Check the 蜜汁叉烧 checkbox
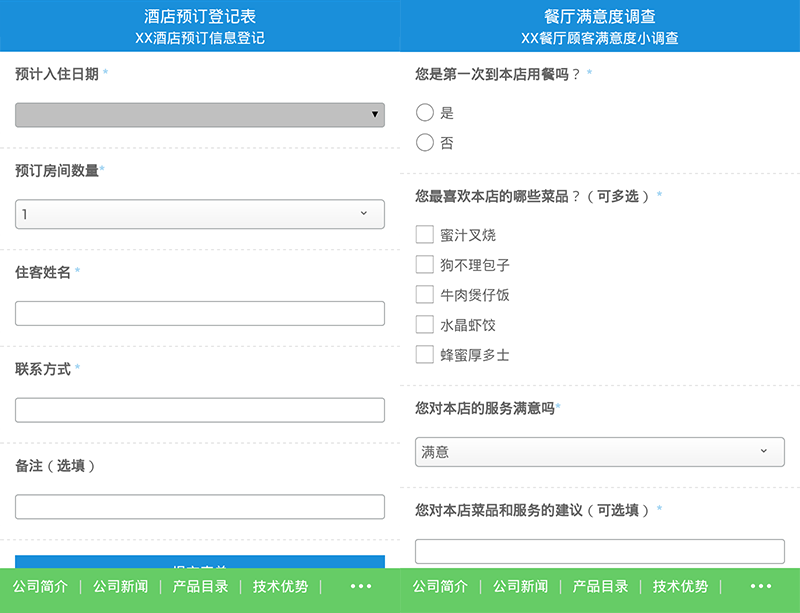 click(x=425, y=235)
